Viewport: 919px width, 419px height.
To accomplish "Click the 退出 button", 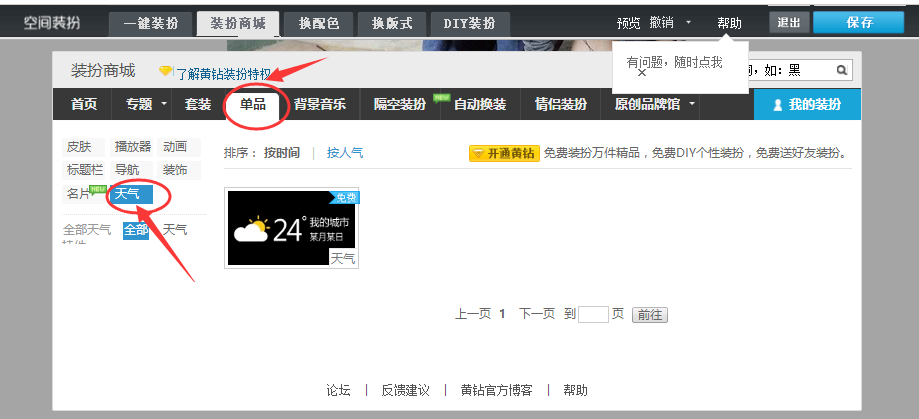I will pyautogui.click(x=789, y=23).
